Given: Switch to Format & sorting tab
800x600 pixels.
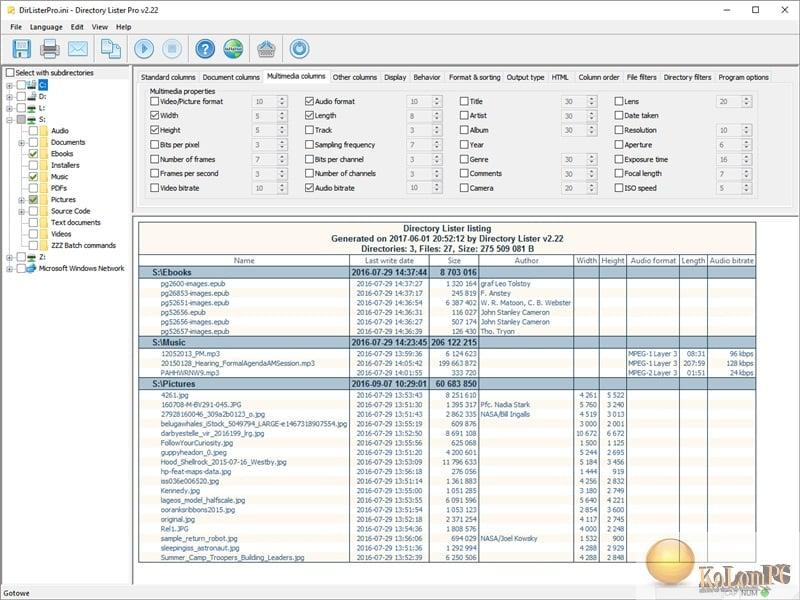Looking at the screenshot, I should 474,77.
